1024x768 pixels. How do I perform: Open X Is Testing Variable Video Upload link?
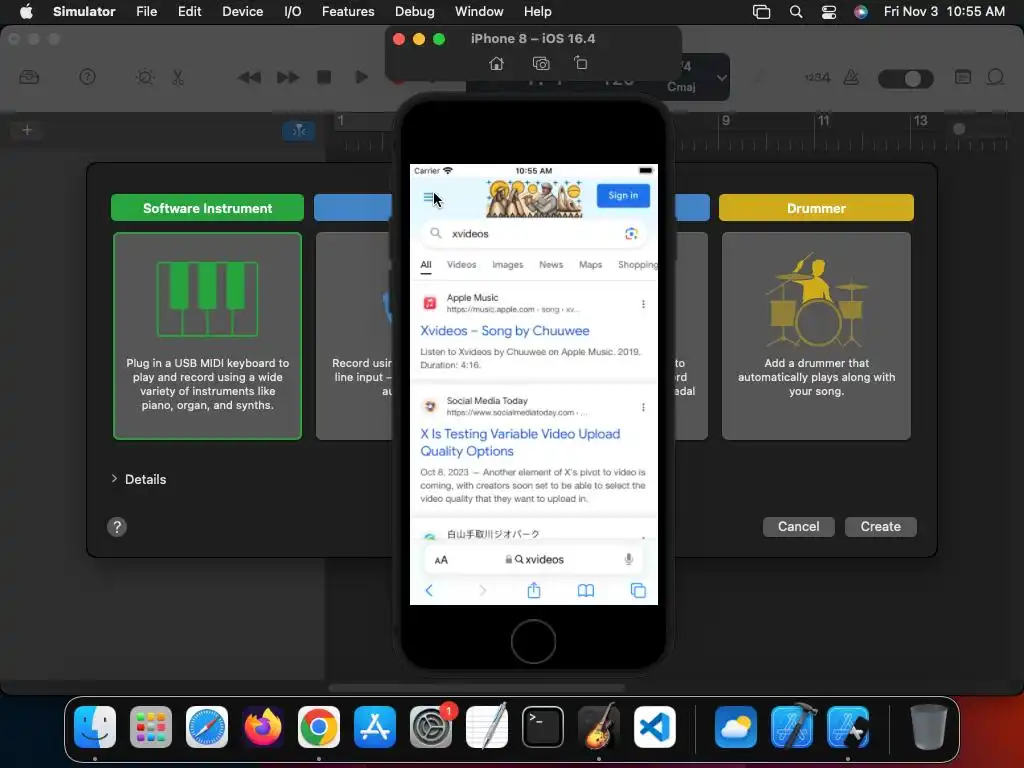click(520, 442)
